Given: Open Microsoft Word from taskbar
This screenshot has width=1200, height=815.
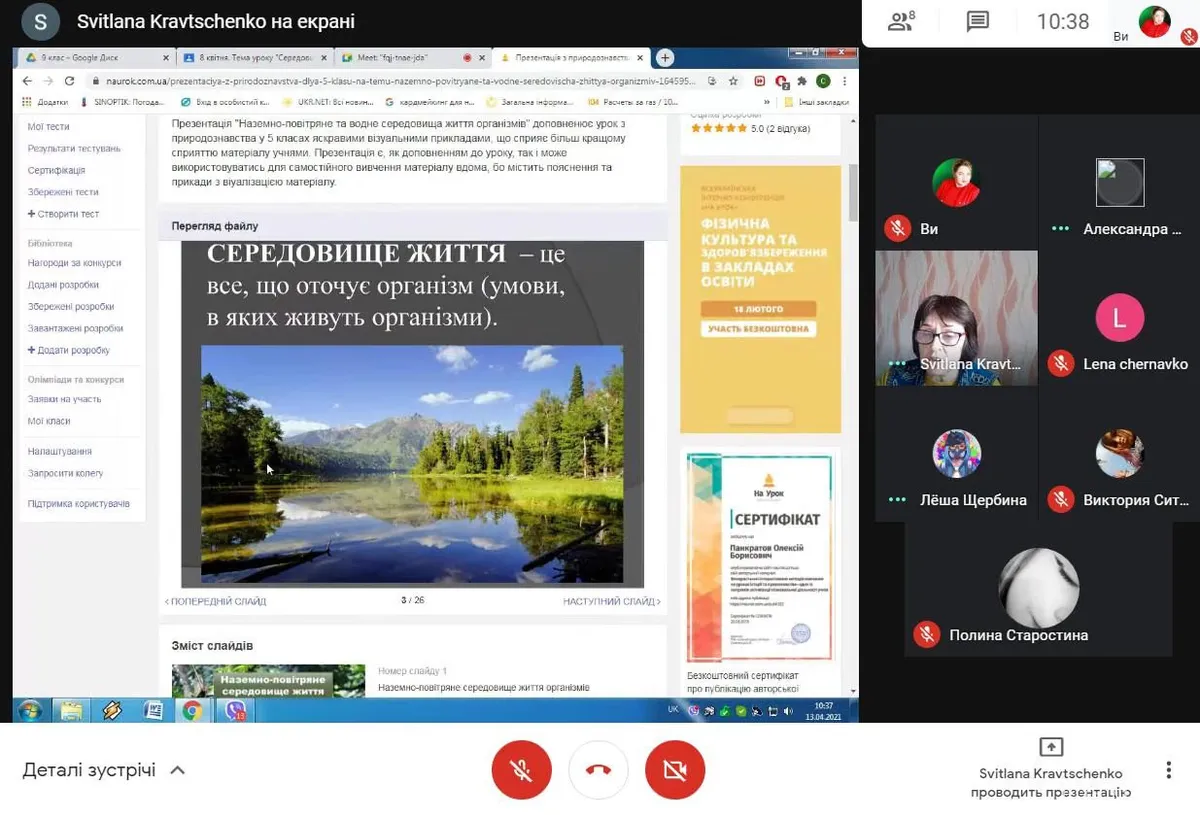Looking at the screenshot, I should click(153, 711).
